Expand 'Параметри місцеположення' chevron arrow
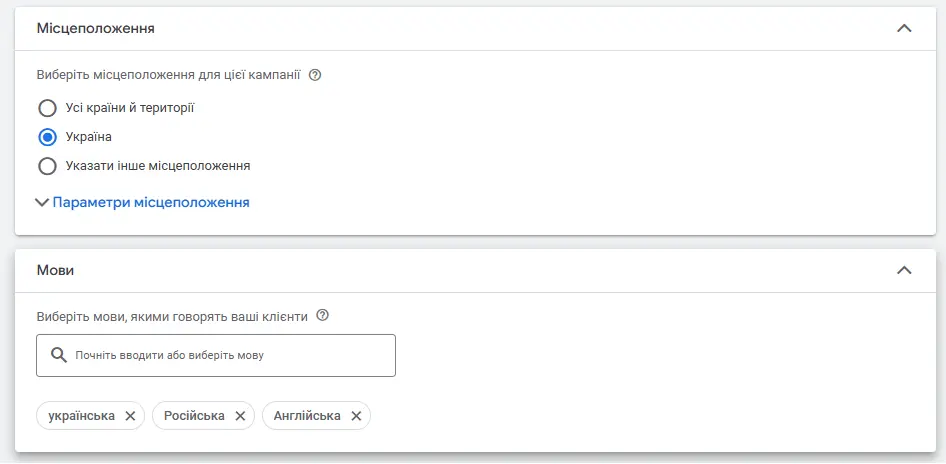Image resolution: width=946 pixels, height=464 pixels. (x=41, y=202)
